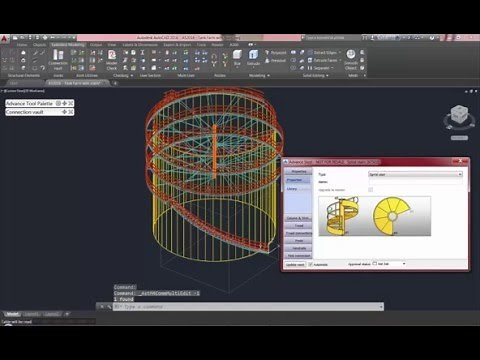Select the Model layout tab
This screenshot has width=480, height=360.
click(13, 314)
